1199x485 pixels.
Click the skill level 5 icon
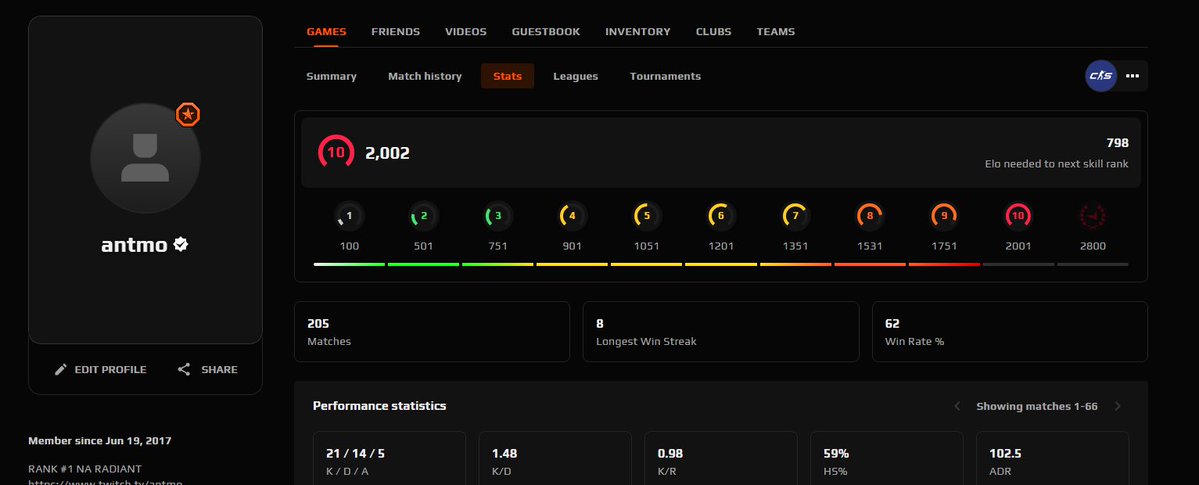[647, 216]
